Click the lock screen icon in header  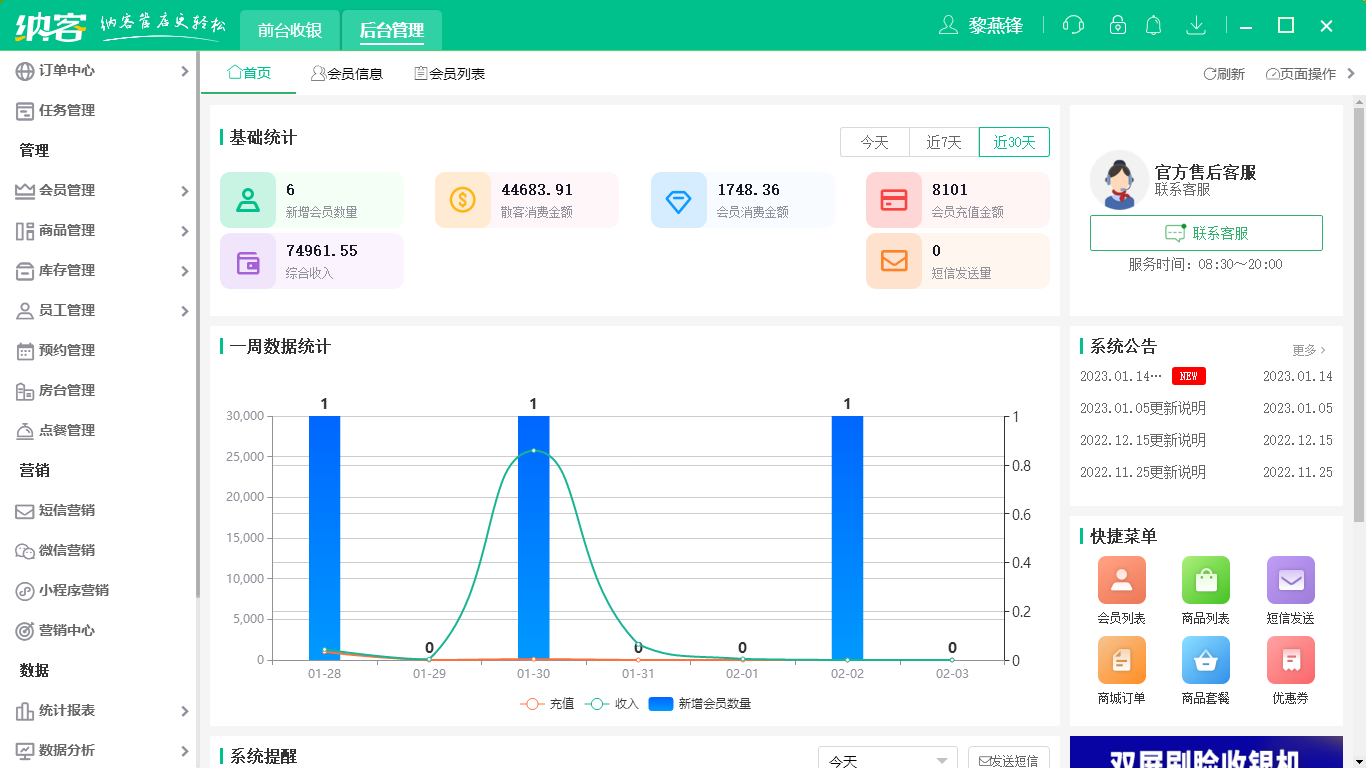point(1113,25)
